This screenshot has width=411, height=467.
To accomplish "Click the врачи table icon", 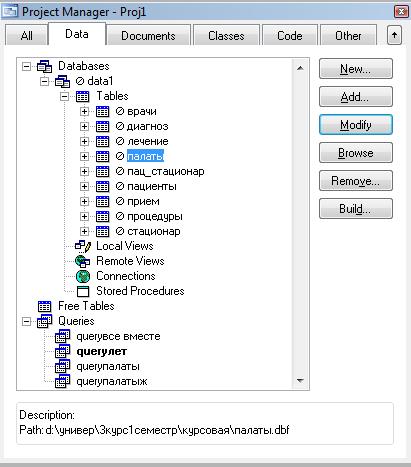I will click(x=102, y=111).
